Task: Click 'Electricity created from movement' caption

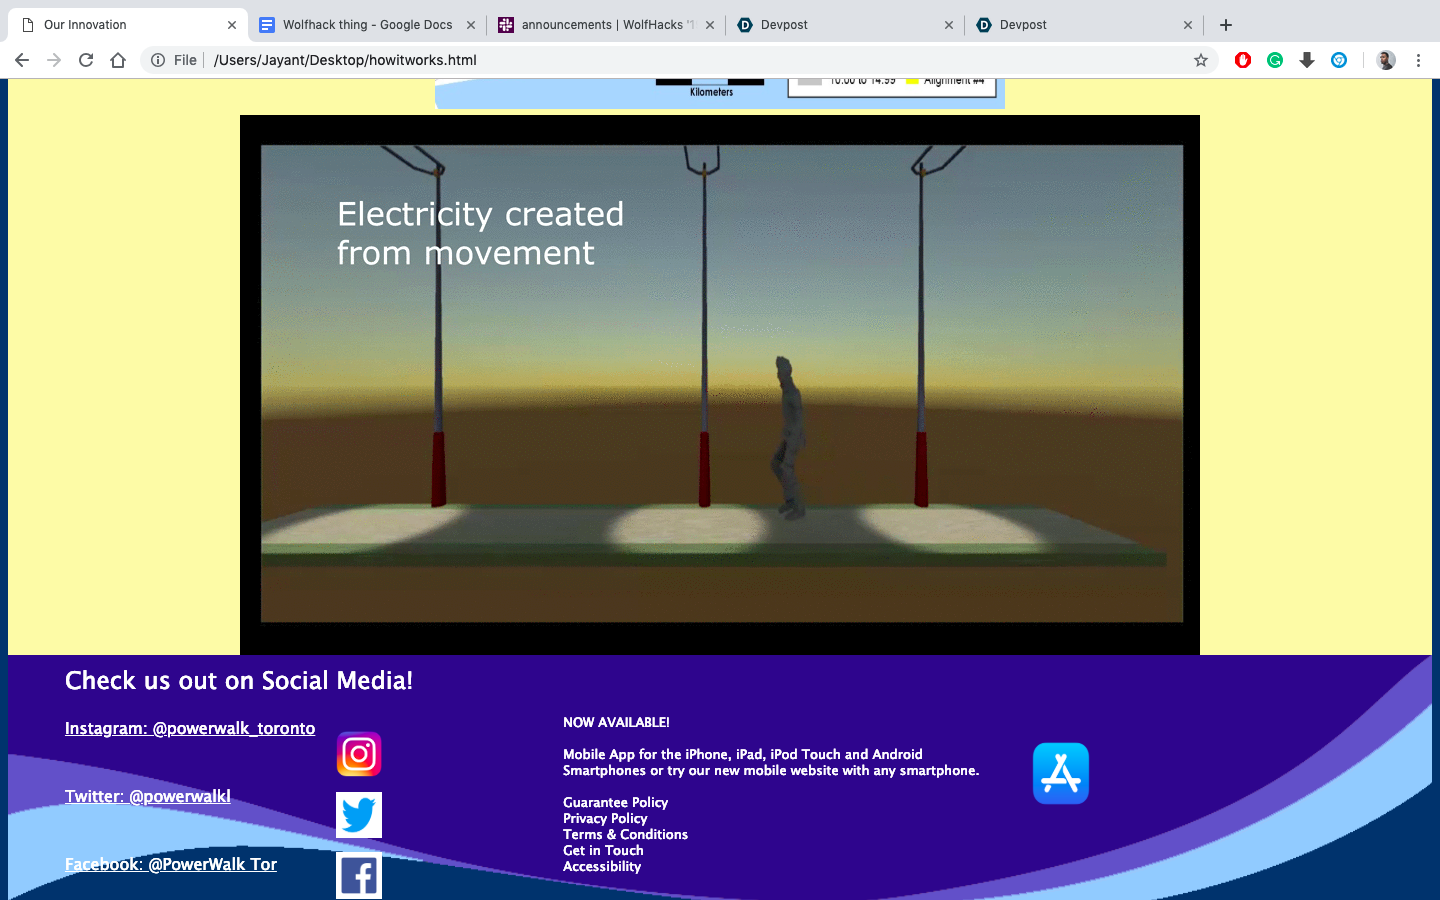Action: click(480, 233)
